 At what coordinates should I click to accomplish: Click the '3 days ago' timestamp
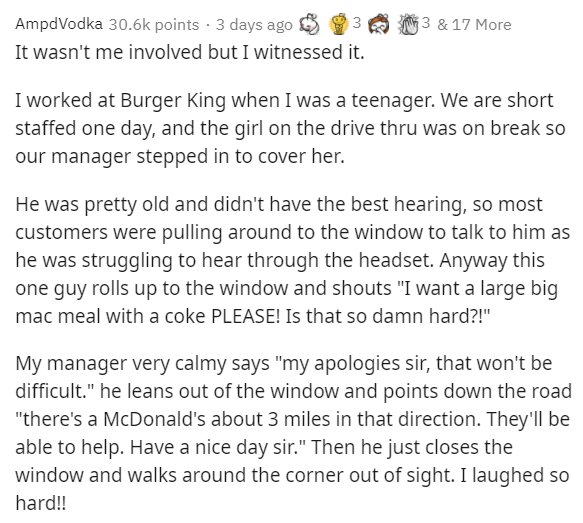click(x=254, y=25)
